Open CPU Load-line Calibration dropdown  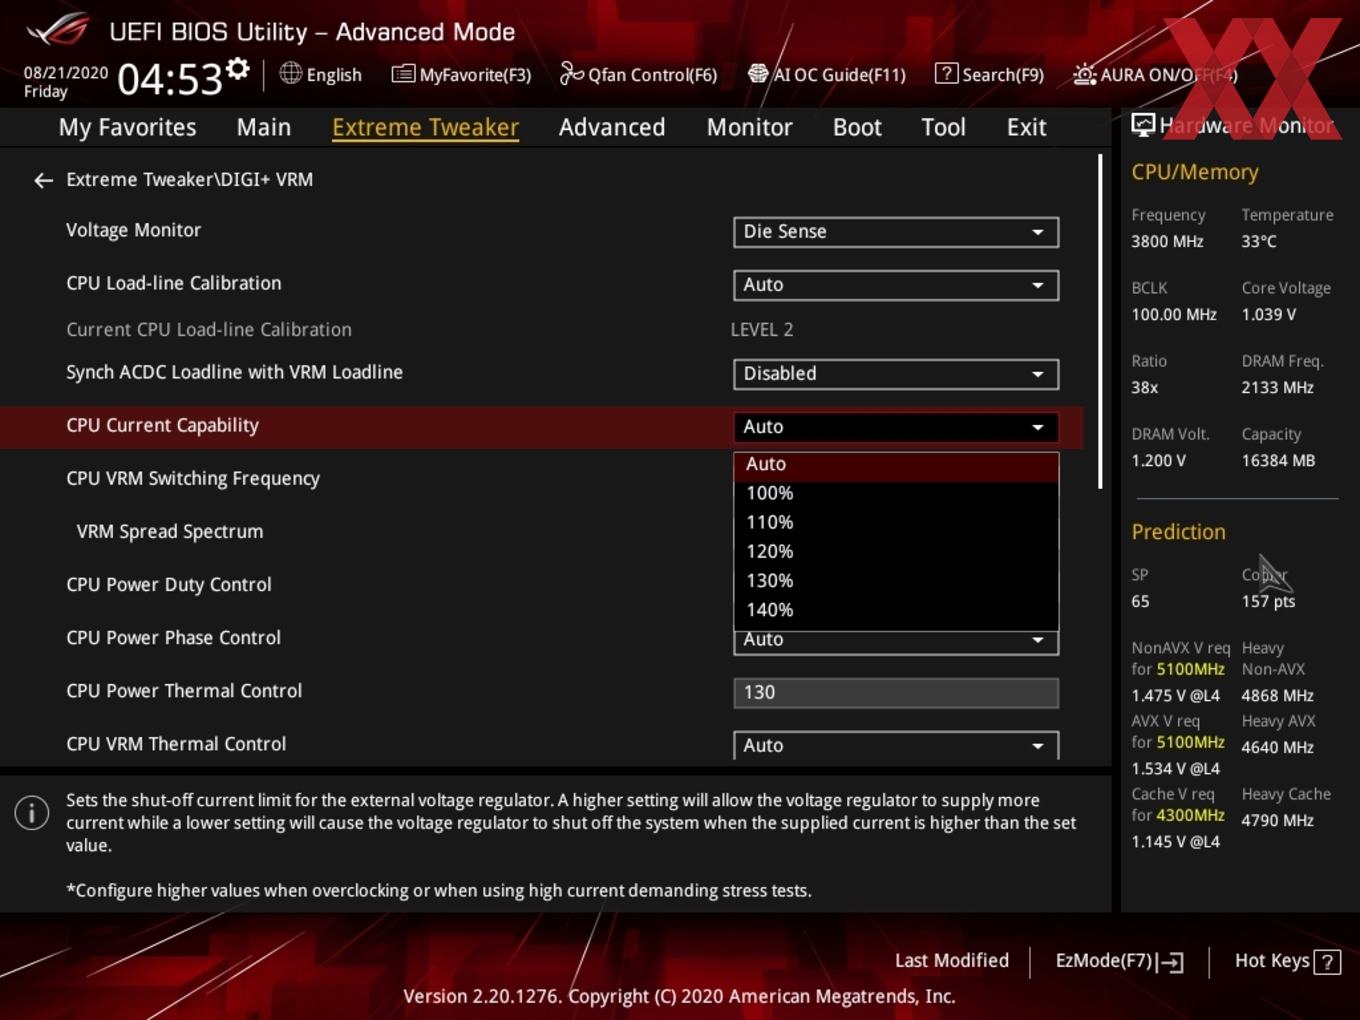(896, 285)
